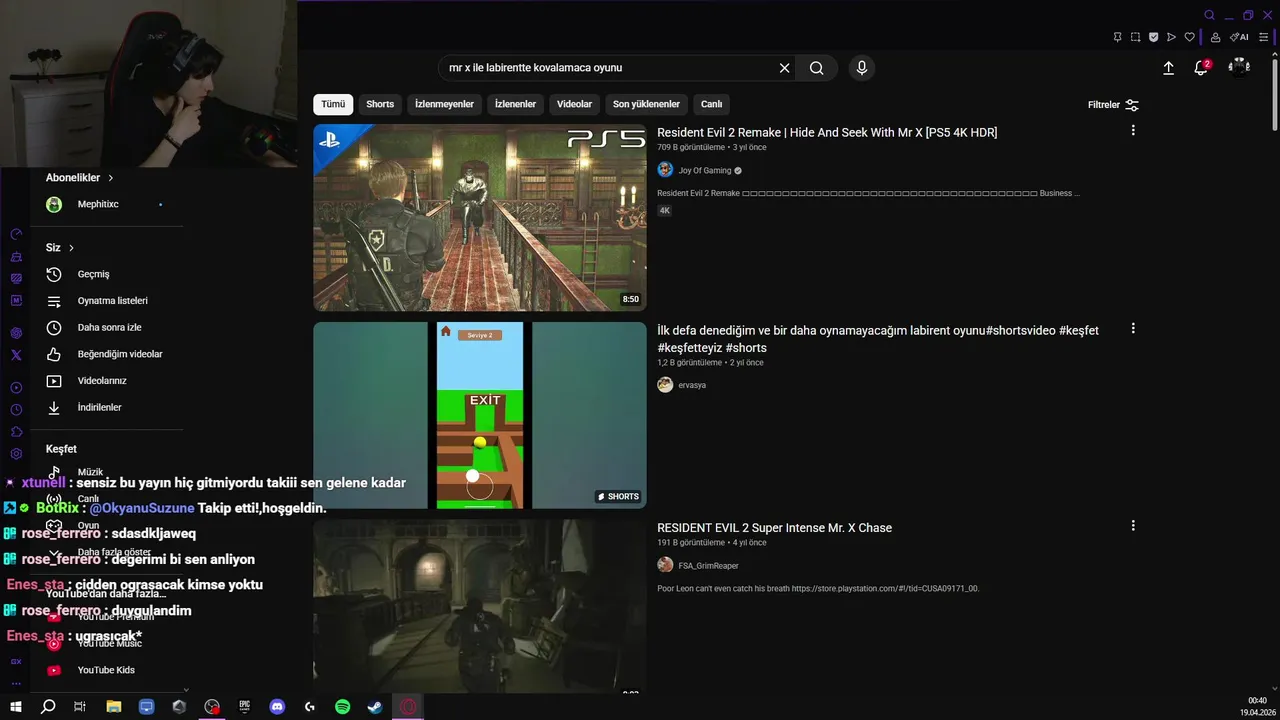1280x720 pixels.
Task: Toggle the browser ad-blocker shield icon
Action: click(1153, 37)
